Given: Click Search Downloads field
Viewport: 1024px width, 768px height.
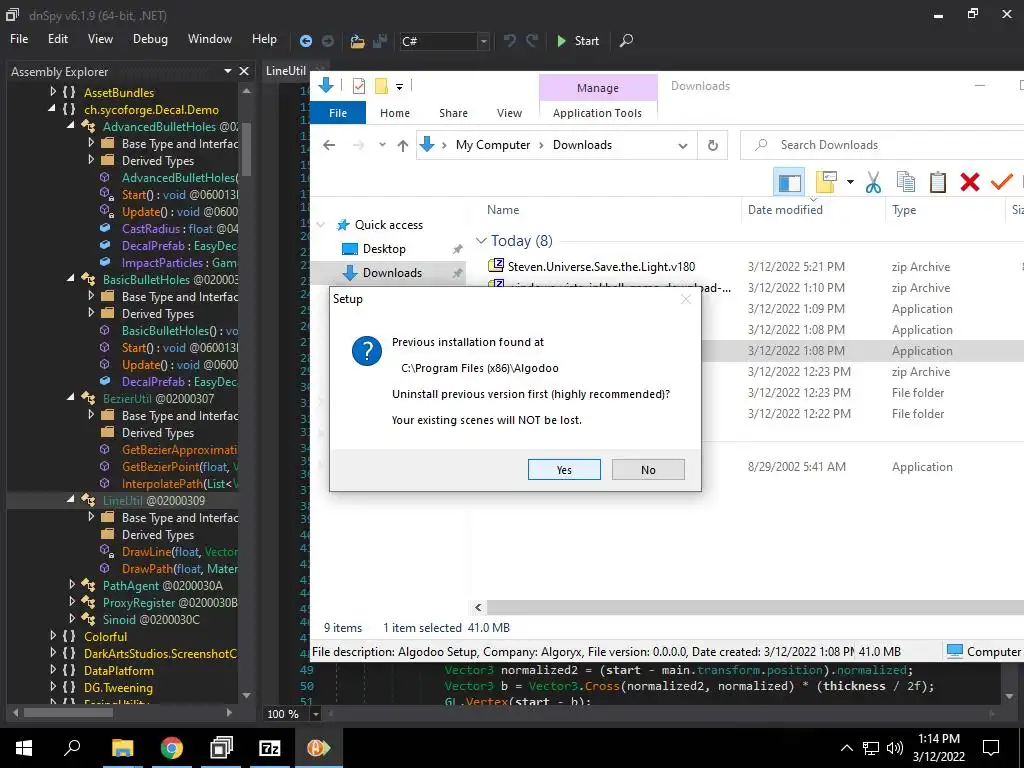Looking at the screenshot, I should 882,145.
